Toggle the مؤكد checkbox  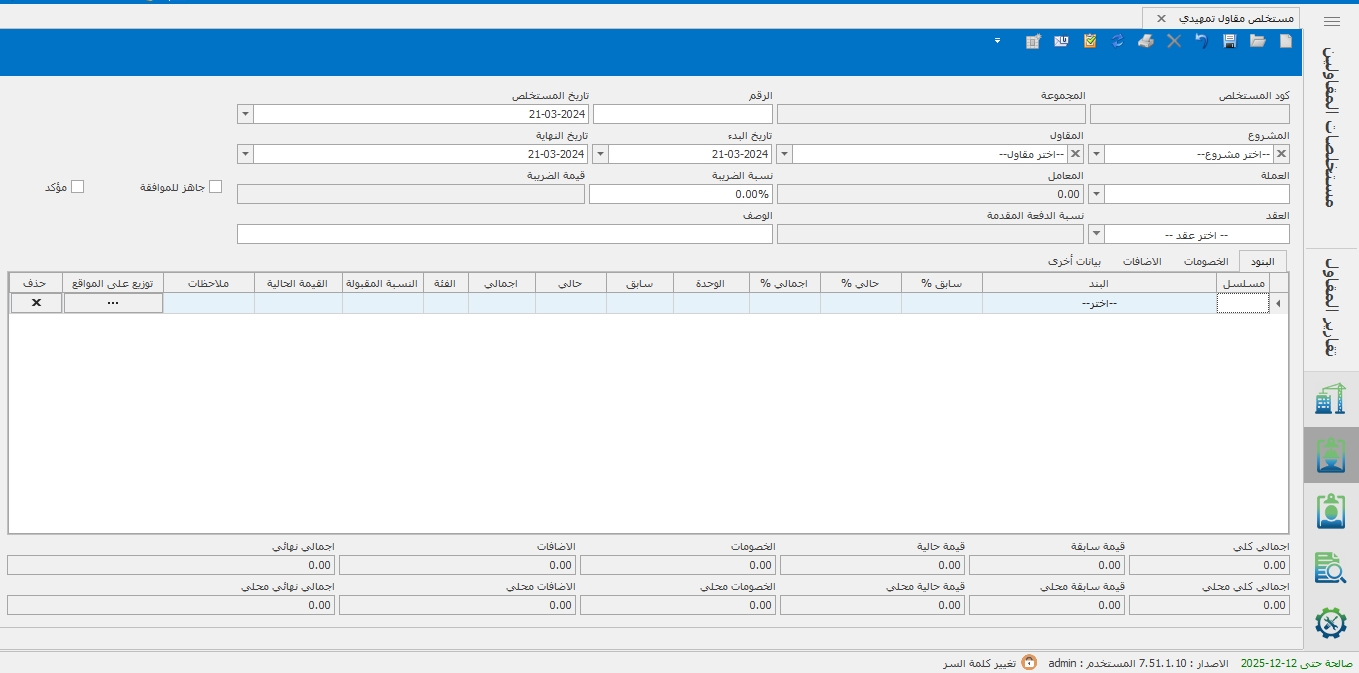click(x=77, y=187)
